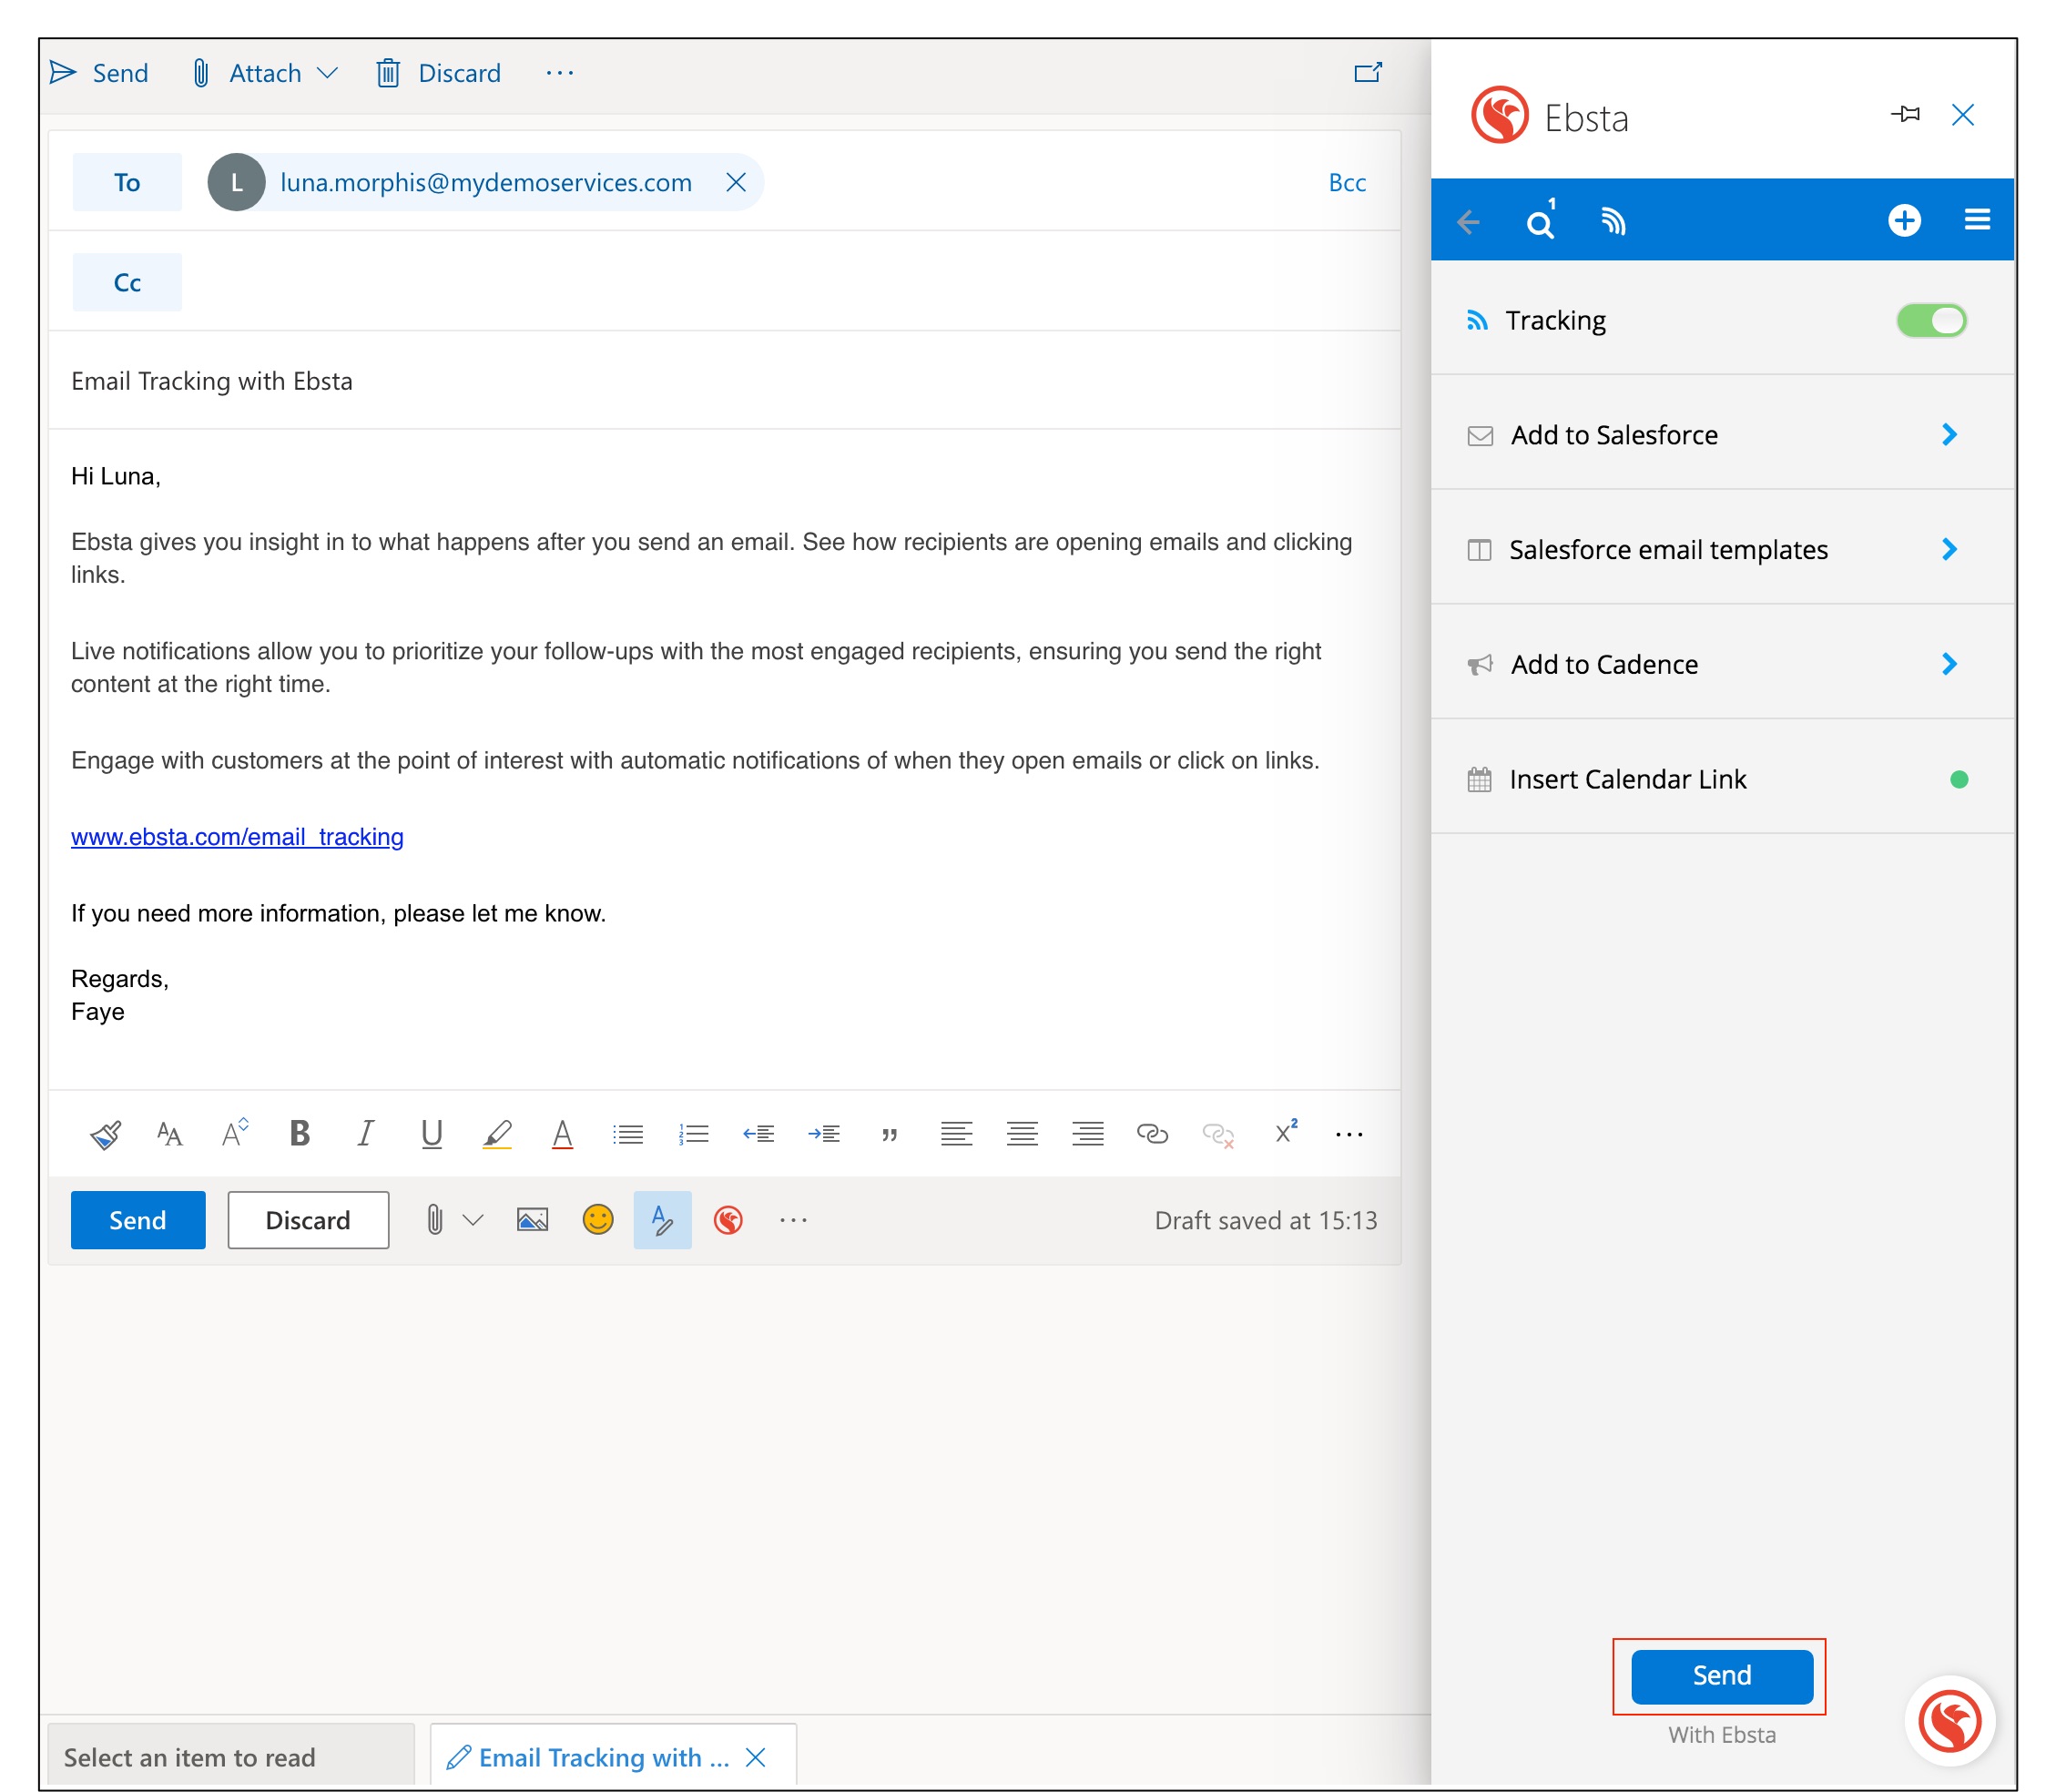Click the Ebsta search magnifier icon
Viewport: 2056px width, 1792px height.
pyautogui.click(x=1540, y=222)
